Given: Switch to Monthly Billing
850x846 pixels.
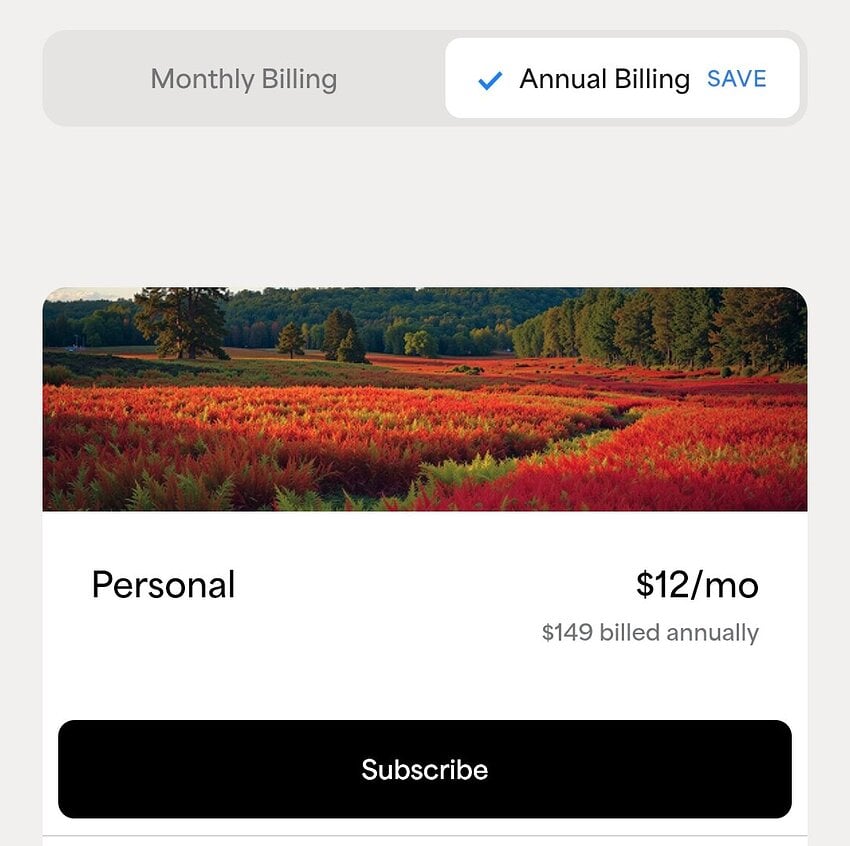Looking at the screenshot, I should pos(244,79).
